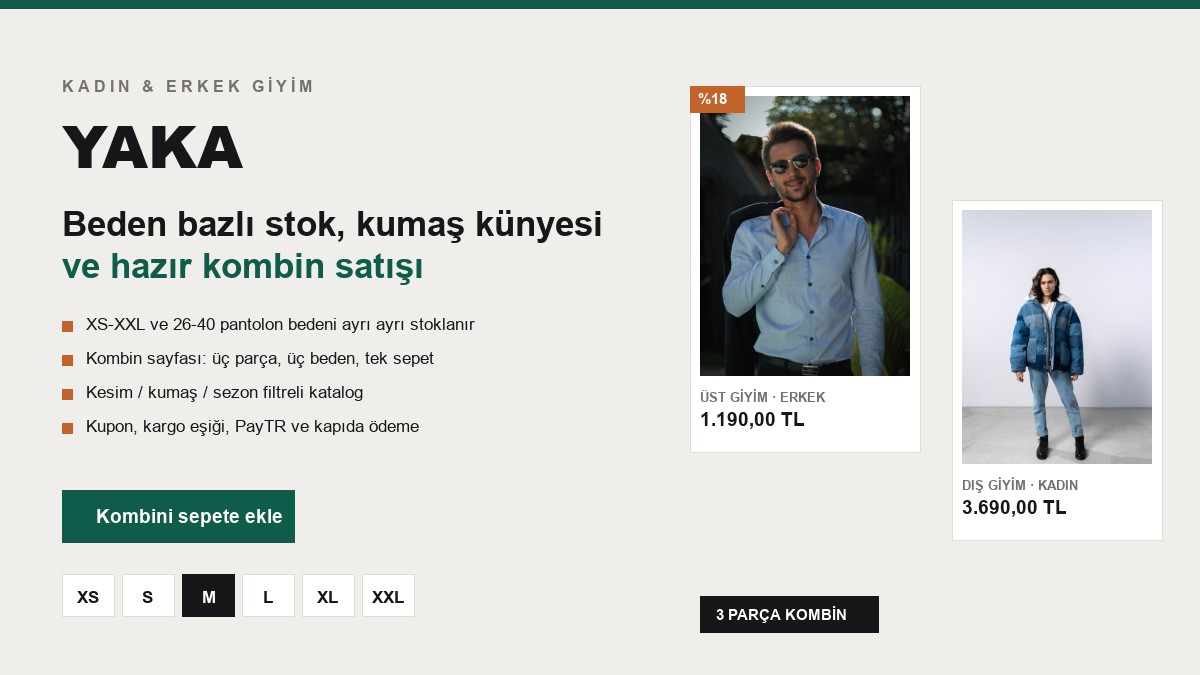Select the XL size box
The image size is (1200, 675).
pos(328,596)
